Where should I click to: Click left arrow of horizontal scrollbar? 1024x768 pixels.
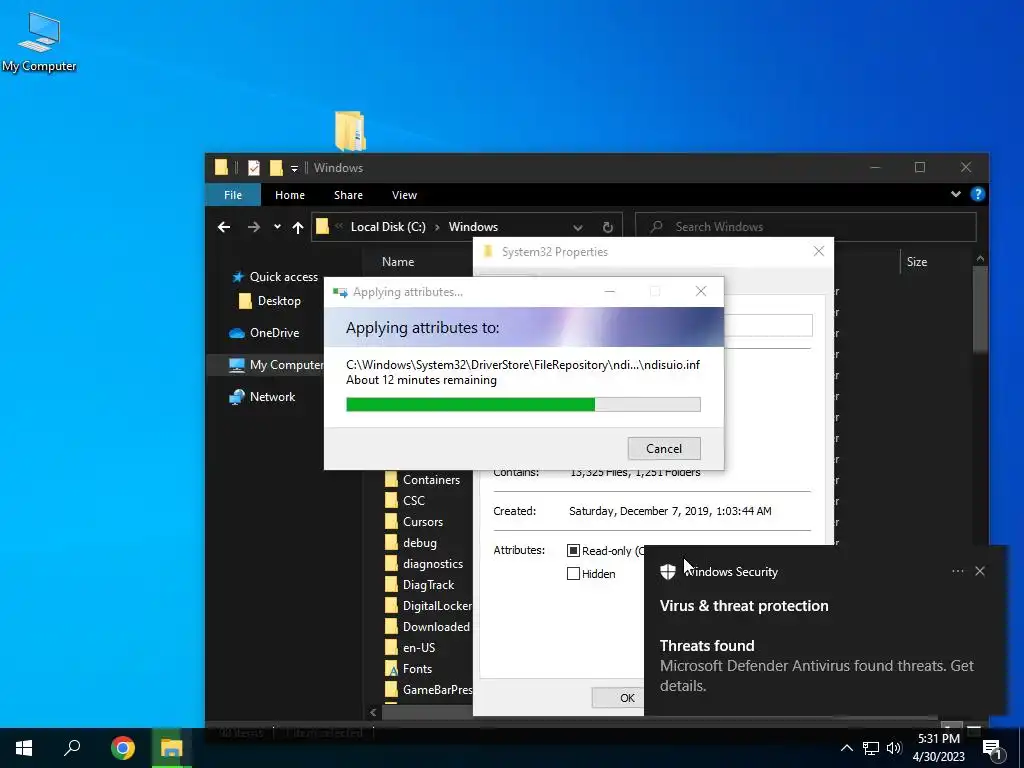[x=373, y=712]
